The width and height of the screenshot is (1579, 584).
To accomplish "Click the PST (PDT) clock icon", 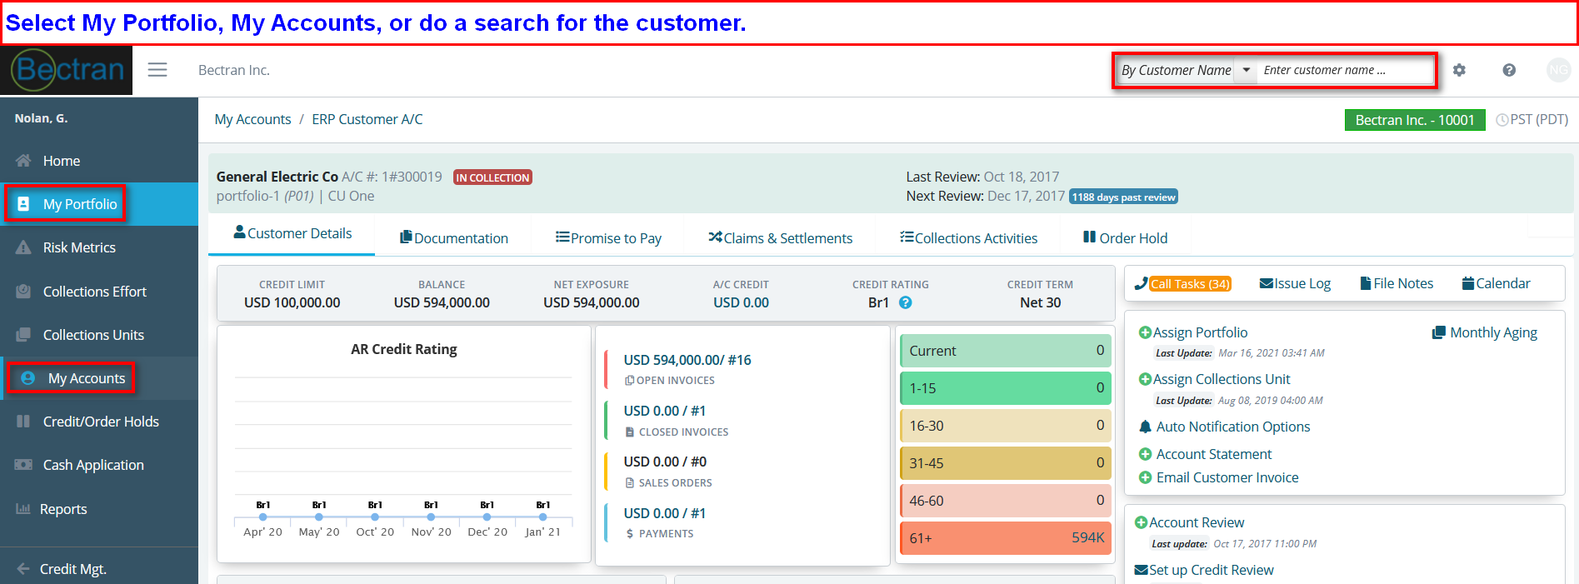I will 1502,120.
